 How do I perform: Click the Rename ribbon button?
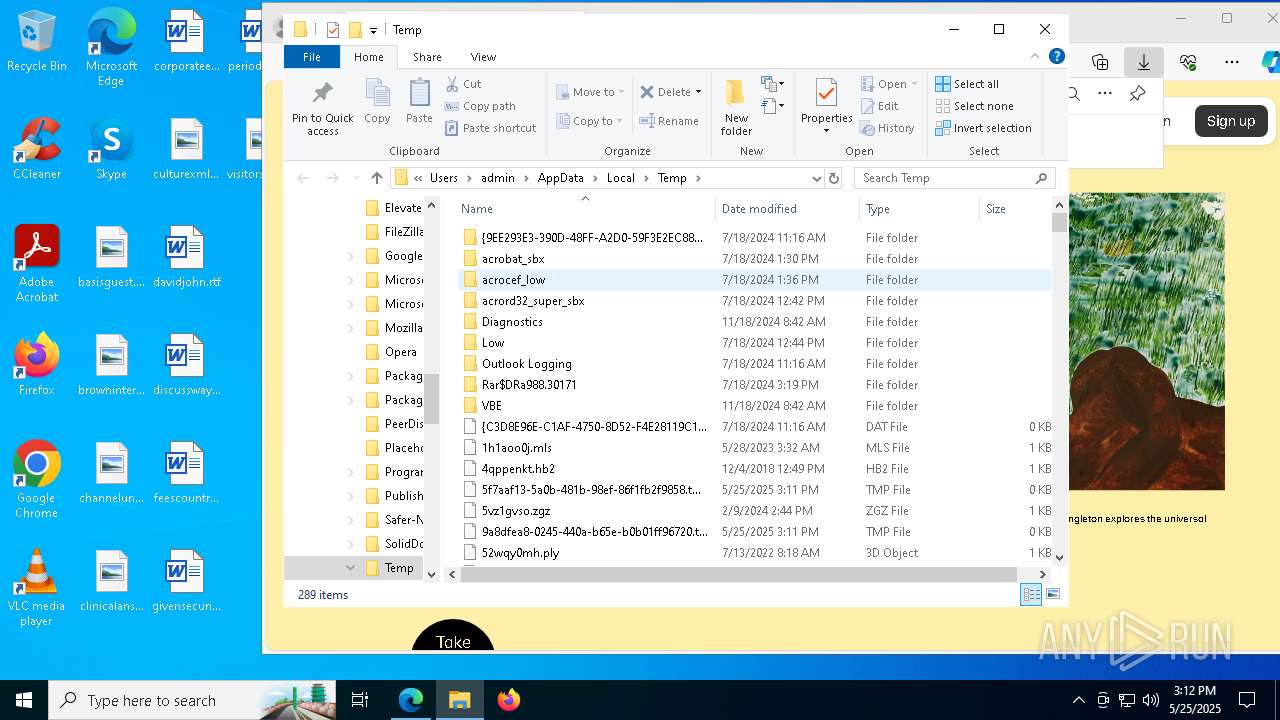coord(669,121)
